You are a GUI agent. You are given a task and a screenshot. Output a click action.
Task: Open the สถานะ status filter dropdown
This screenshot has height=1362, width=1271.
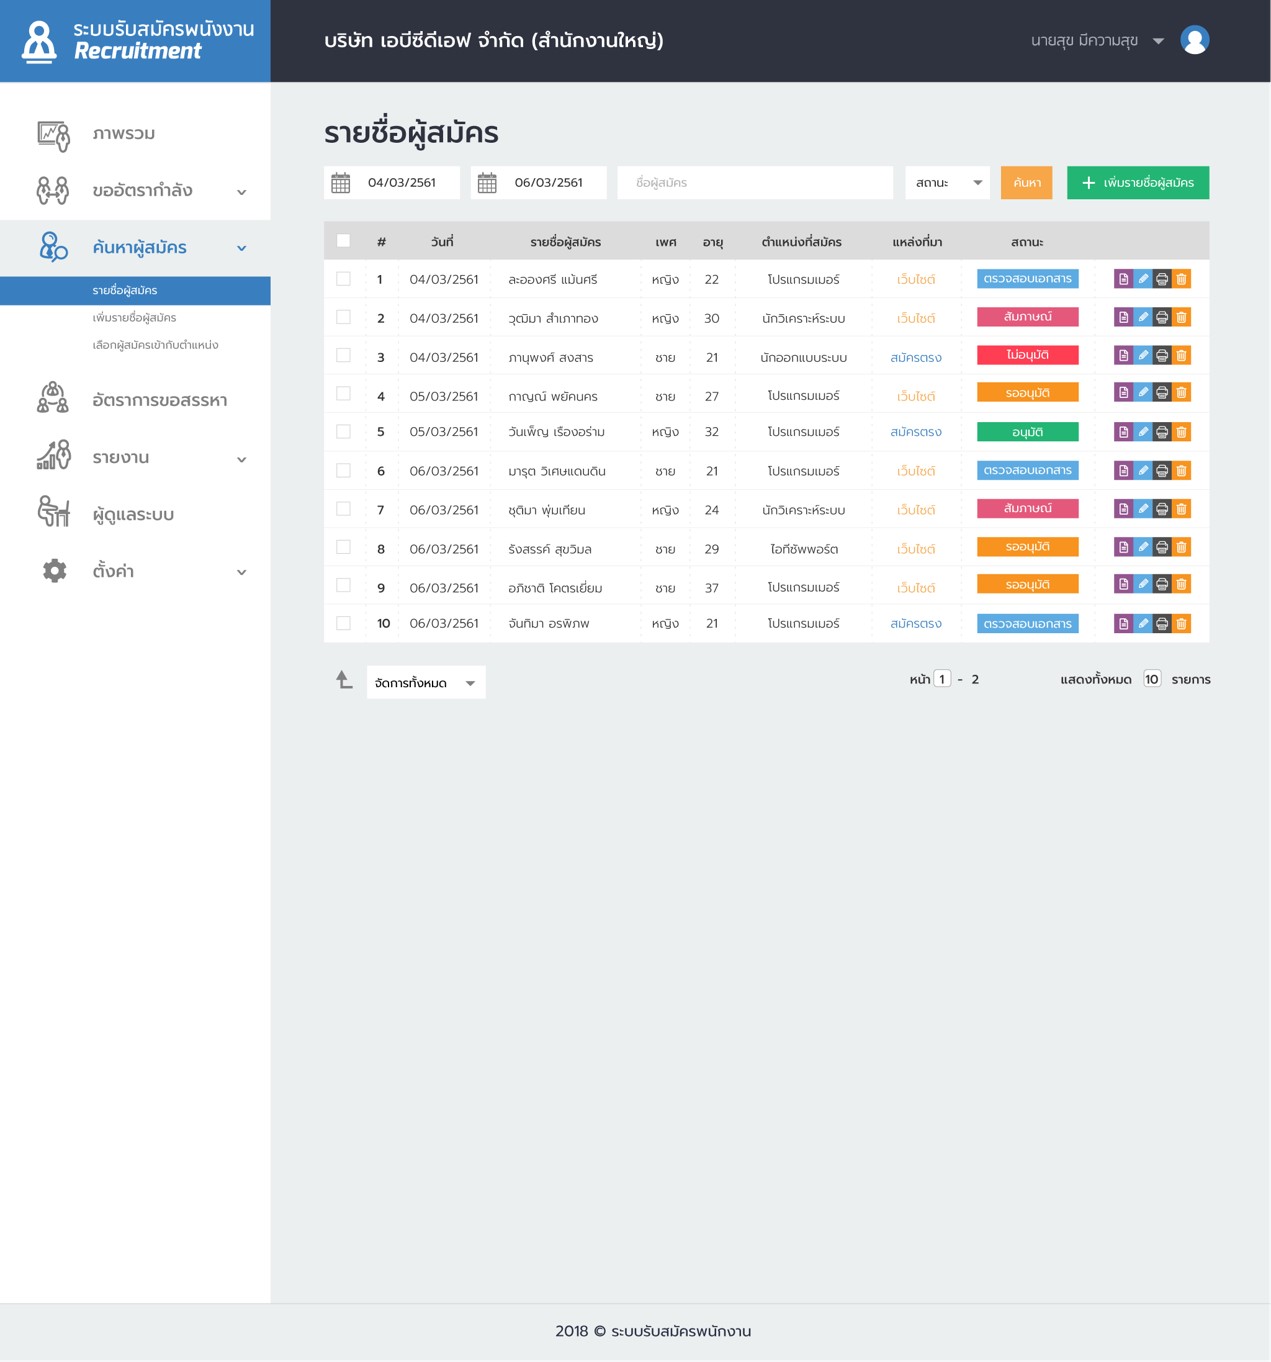point(947,183)
